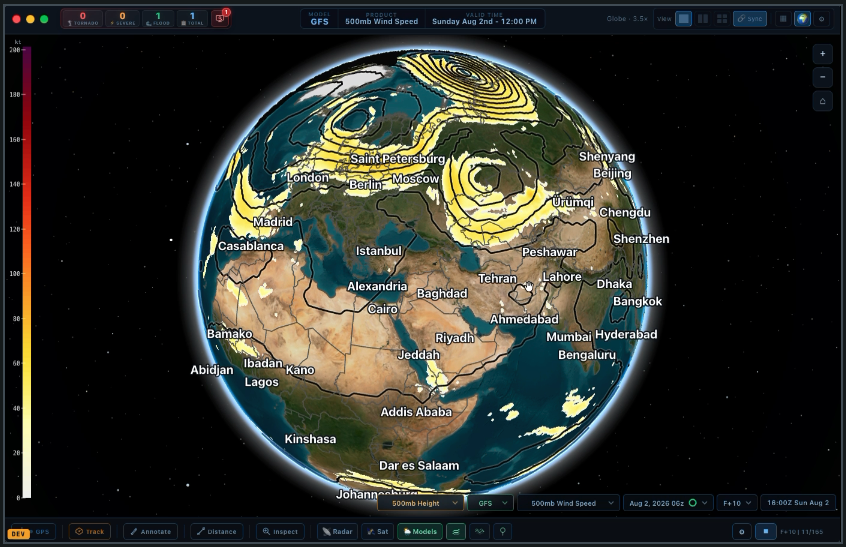Click the wave graph icon in bottom toolbar
The height and width of the screenshot is (547, 846).
(479, 531)
